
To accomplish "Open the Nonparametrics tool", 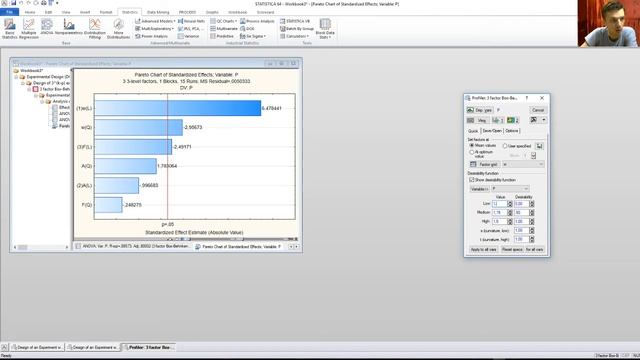I will pyautogui.click(x=69, y=27).
